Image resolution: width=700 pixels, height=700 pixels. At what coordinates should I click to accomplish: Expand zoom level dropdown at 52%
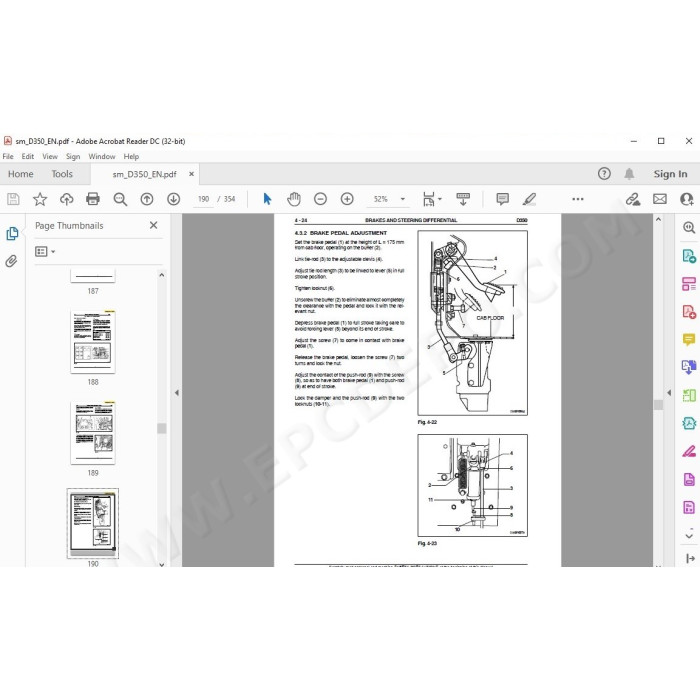click(x=403, y=199)
